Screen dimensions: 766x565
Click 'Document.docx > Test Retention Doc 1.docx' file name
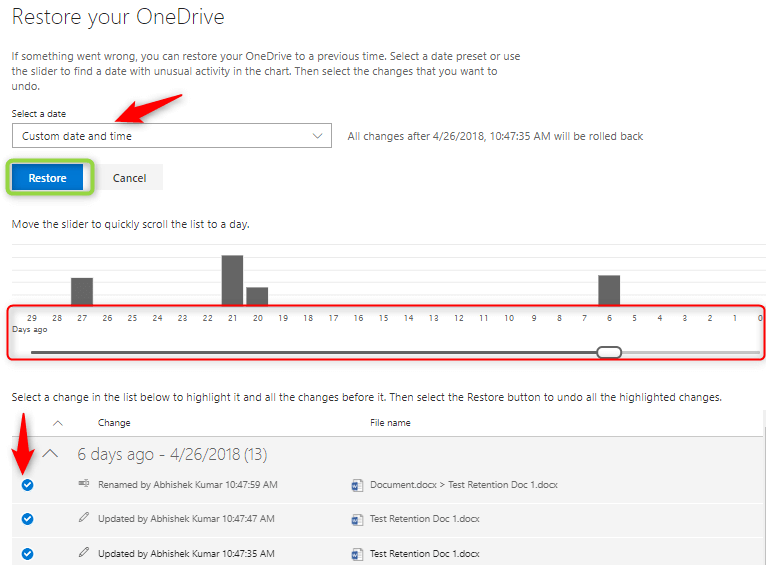(464, 485)
